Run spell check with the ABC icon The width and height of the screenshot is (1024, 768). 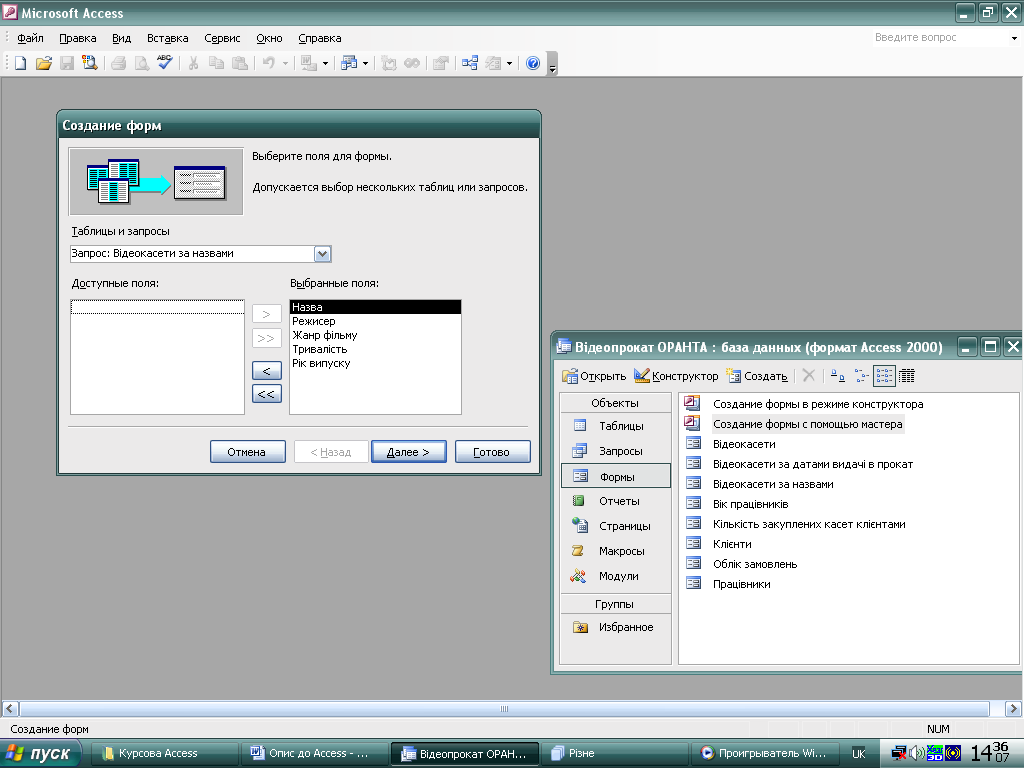pos(165,63)
